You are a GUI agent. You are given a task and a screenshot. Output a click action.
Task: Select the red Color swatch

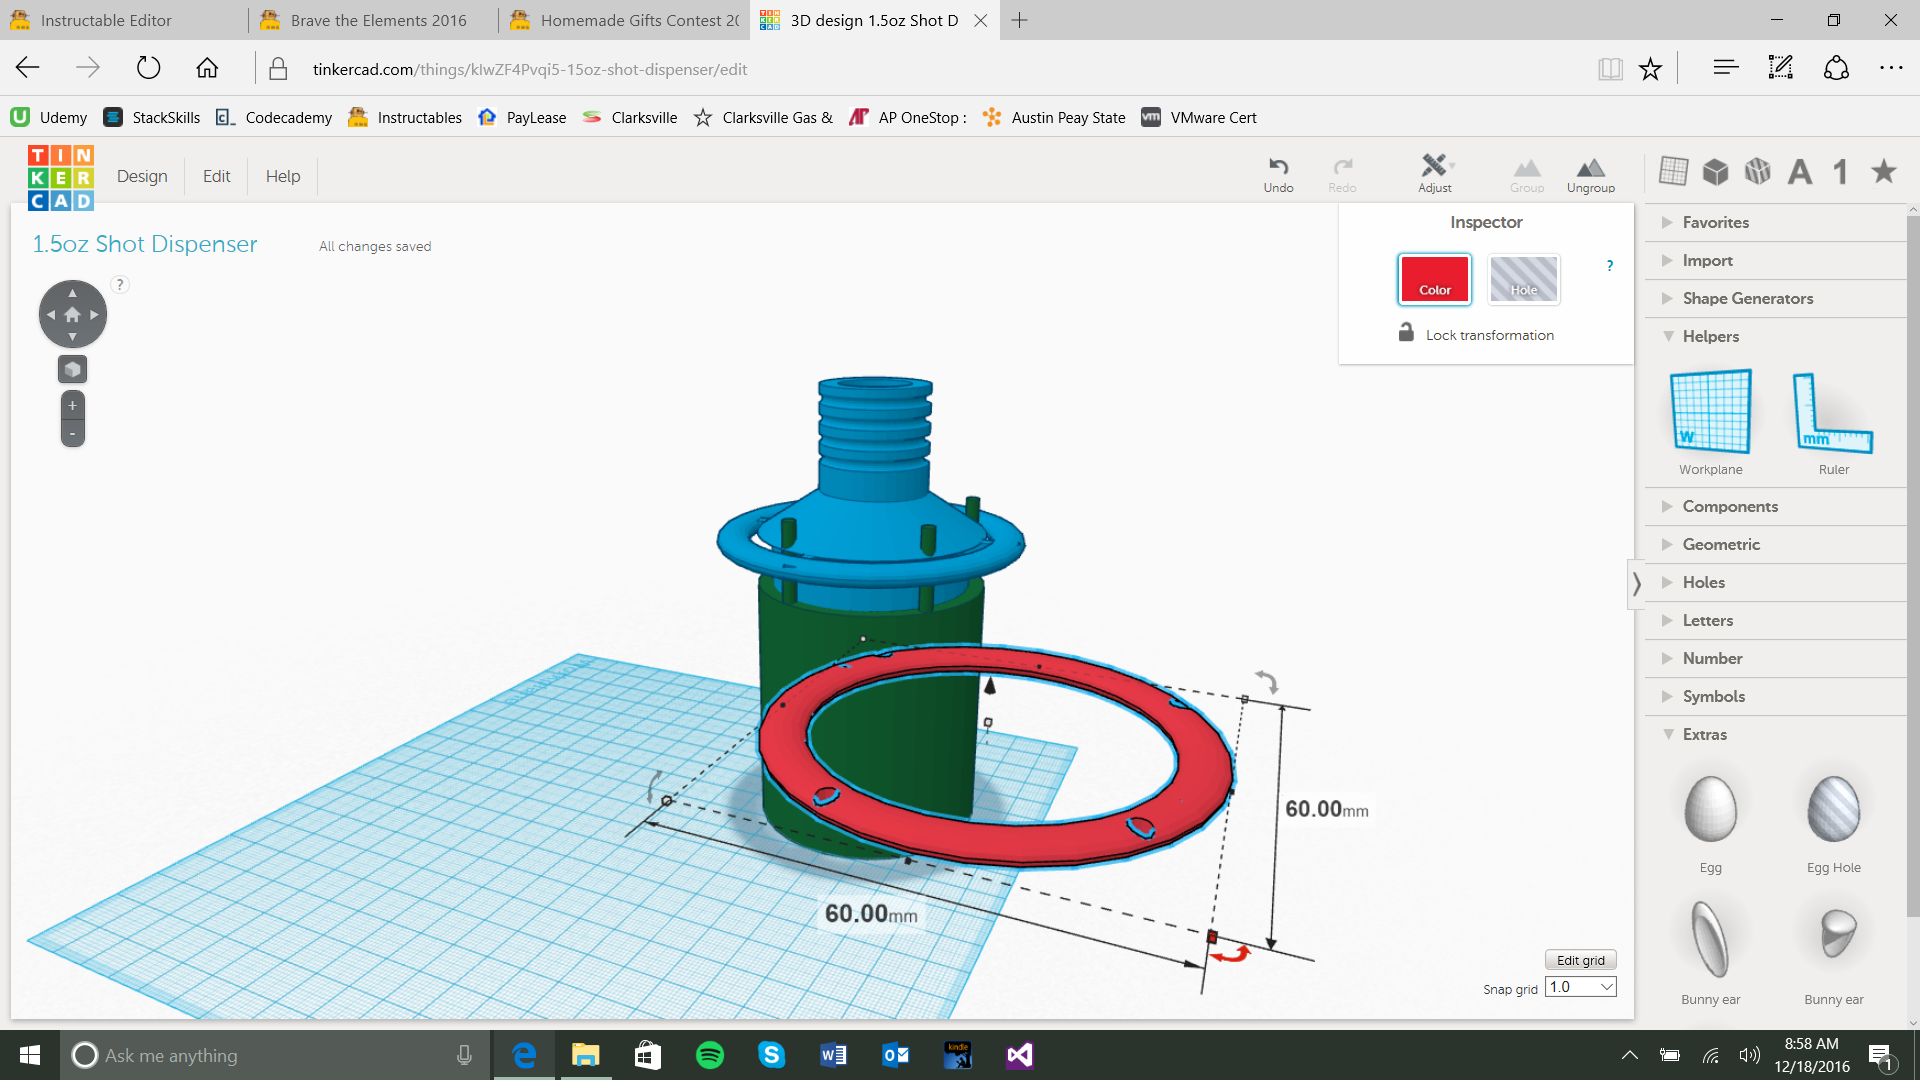pyautogui.click(x=1434, y=279)
